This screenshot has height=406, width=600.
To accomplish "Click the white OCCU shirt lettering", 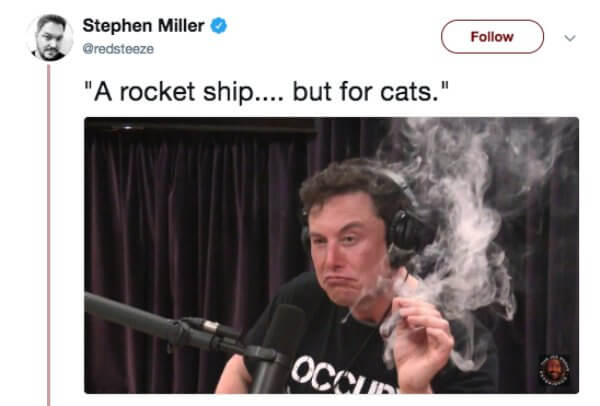I will pos(342,377).
